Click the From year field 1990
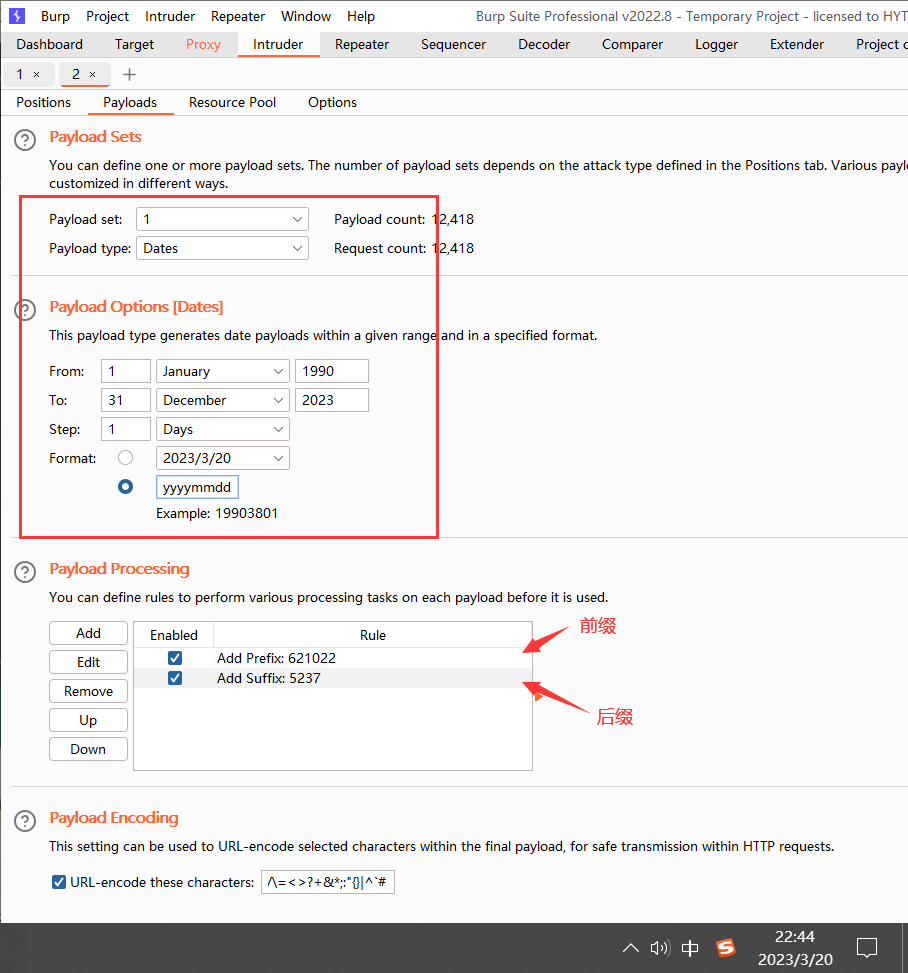Image resolution: width=908 pixels, height=973 pixels. click(x=332, y=371)
